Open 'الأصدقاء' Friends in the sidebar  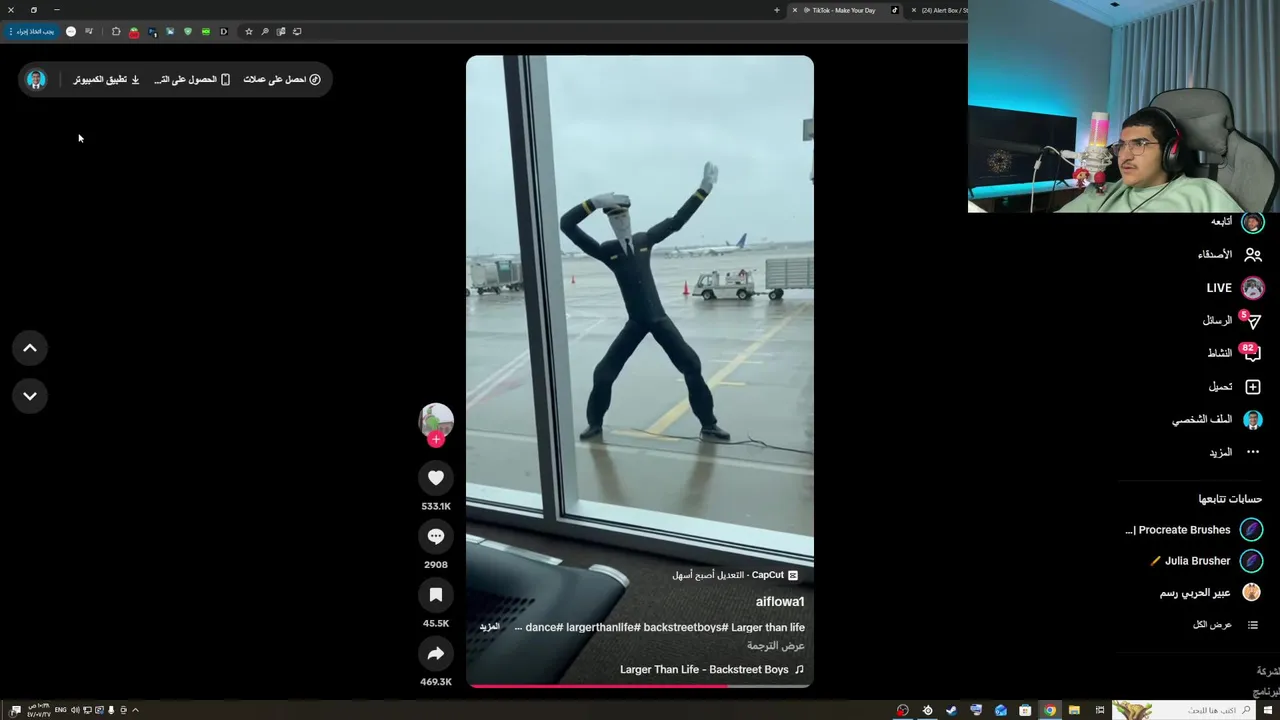tap(1230, 255)
